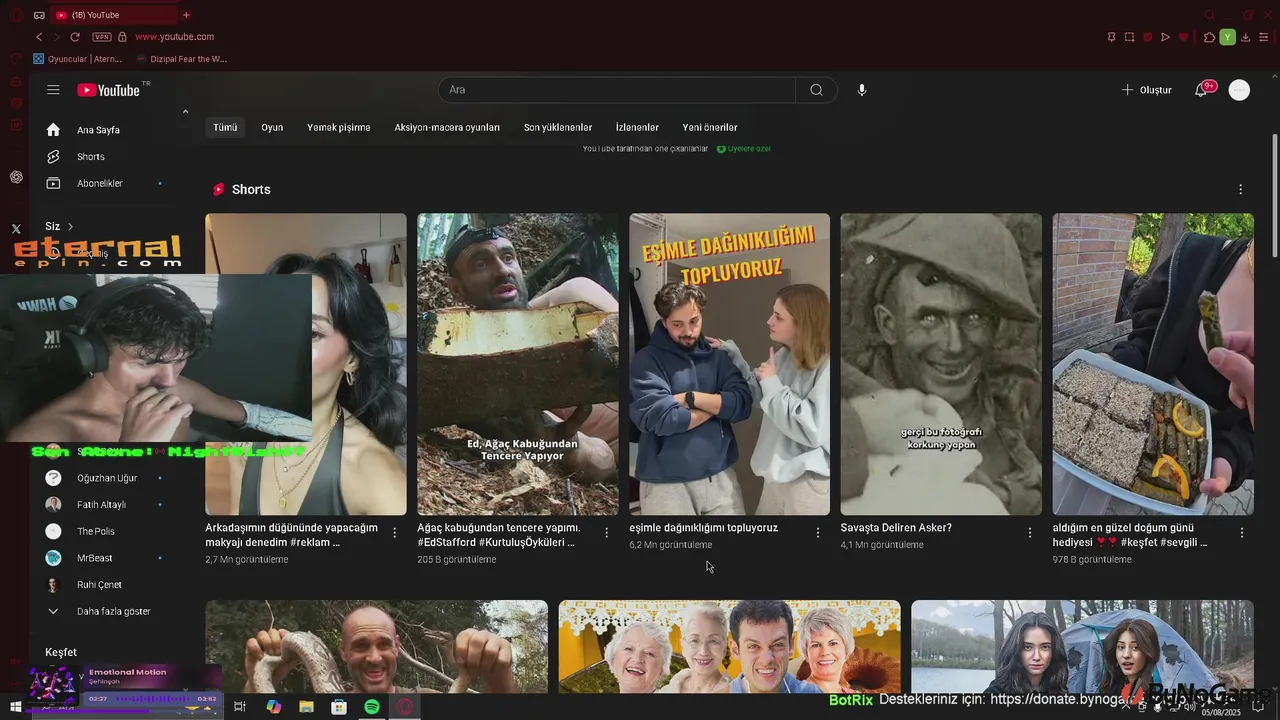
Task: Click the Oluştur create button
Action: pyautogui.click(x=1146, y=90)
